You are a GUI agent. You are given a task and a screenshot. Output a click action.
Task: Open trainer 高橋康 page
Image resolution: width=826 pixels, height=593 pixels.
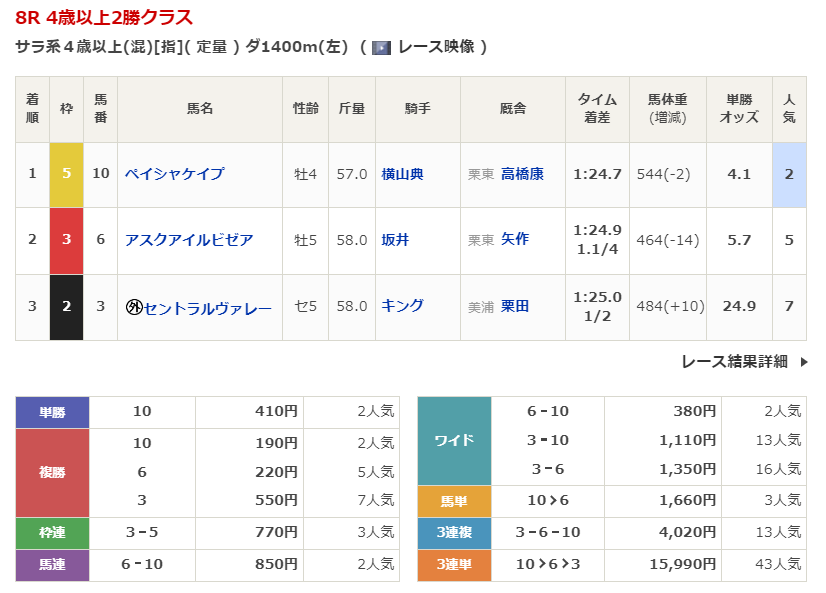522,174
